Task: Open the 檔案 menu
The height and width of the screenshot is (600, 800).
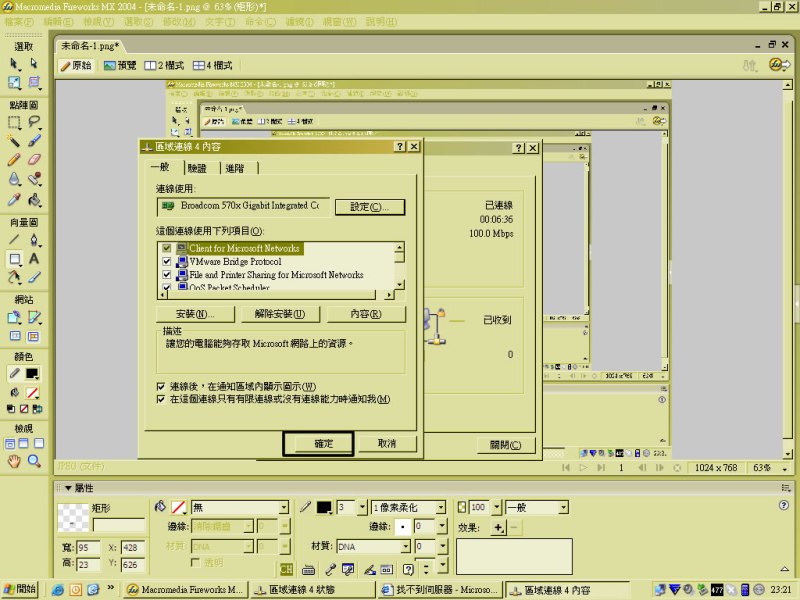Action: [x=19, y=22]
